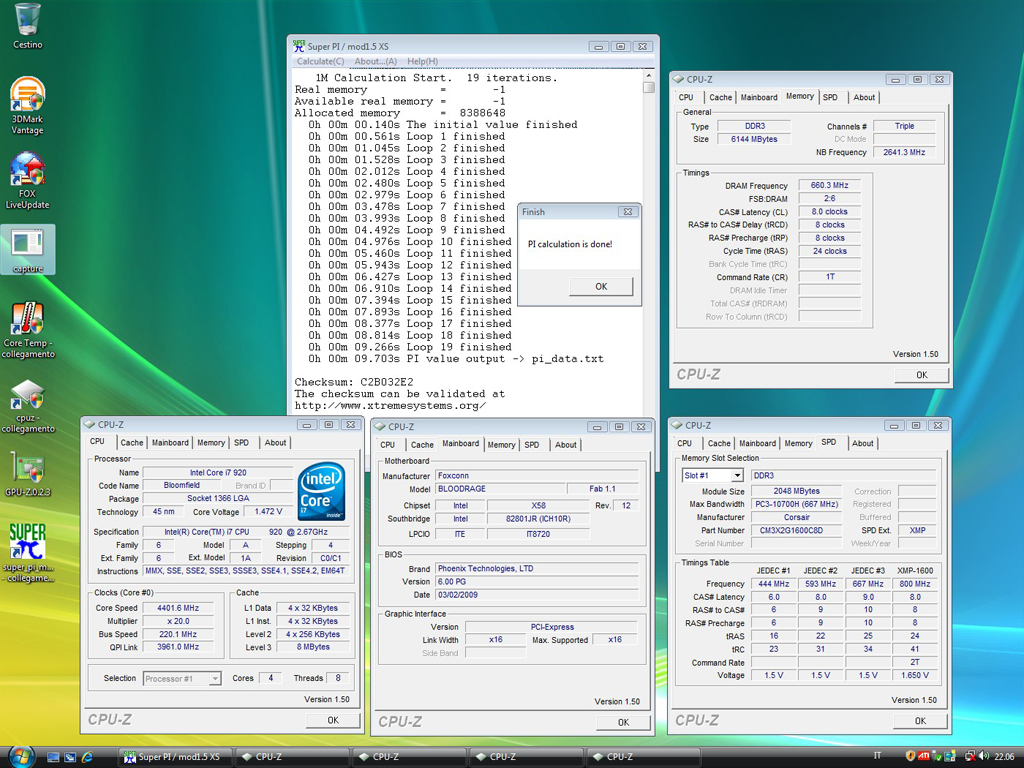Open the Cestino recycle bin icon
Screen dimensions: 1024x768
tap(27, 26)
